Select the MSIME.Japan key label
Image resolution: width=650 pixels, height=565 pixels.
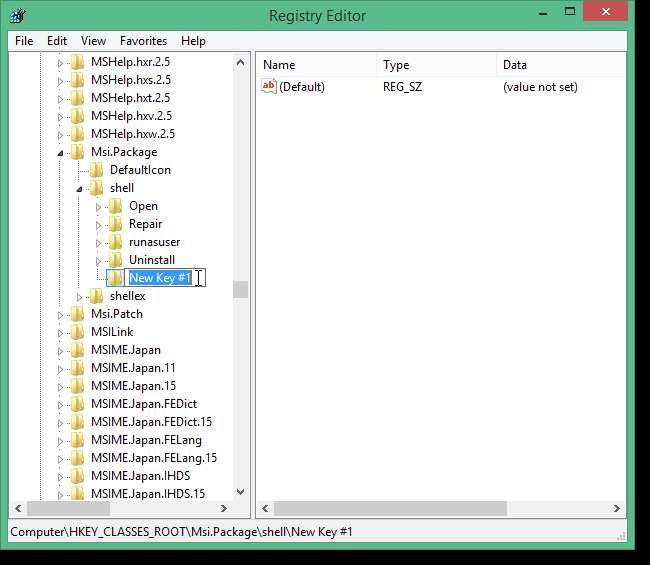click(x=126, y=350)
